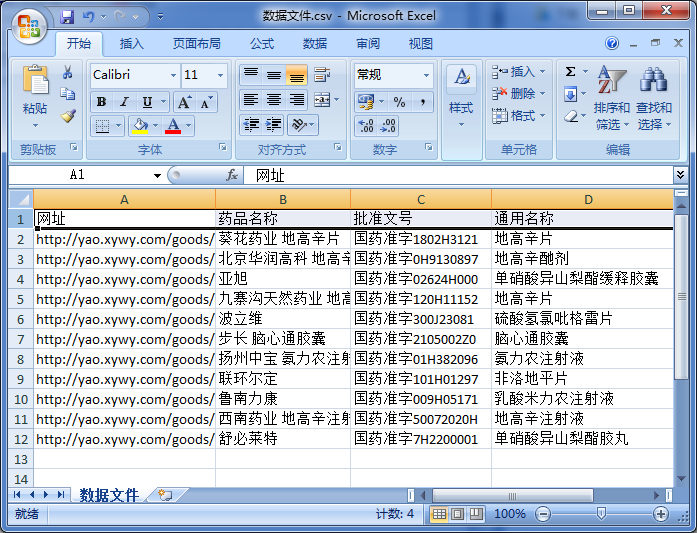
Task: Switch to the 公式 ribbon tab
Action: [262, 44]
